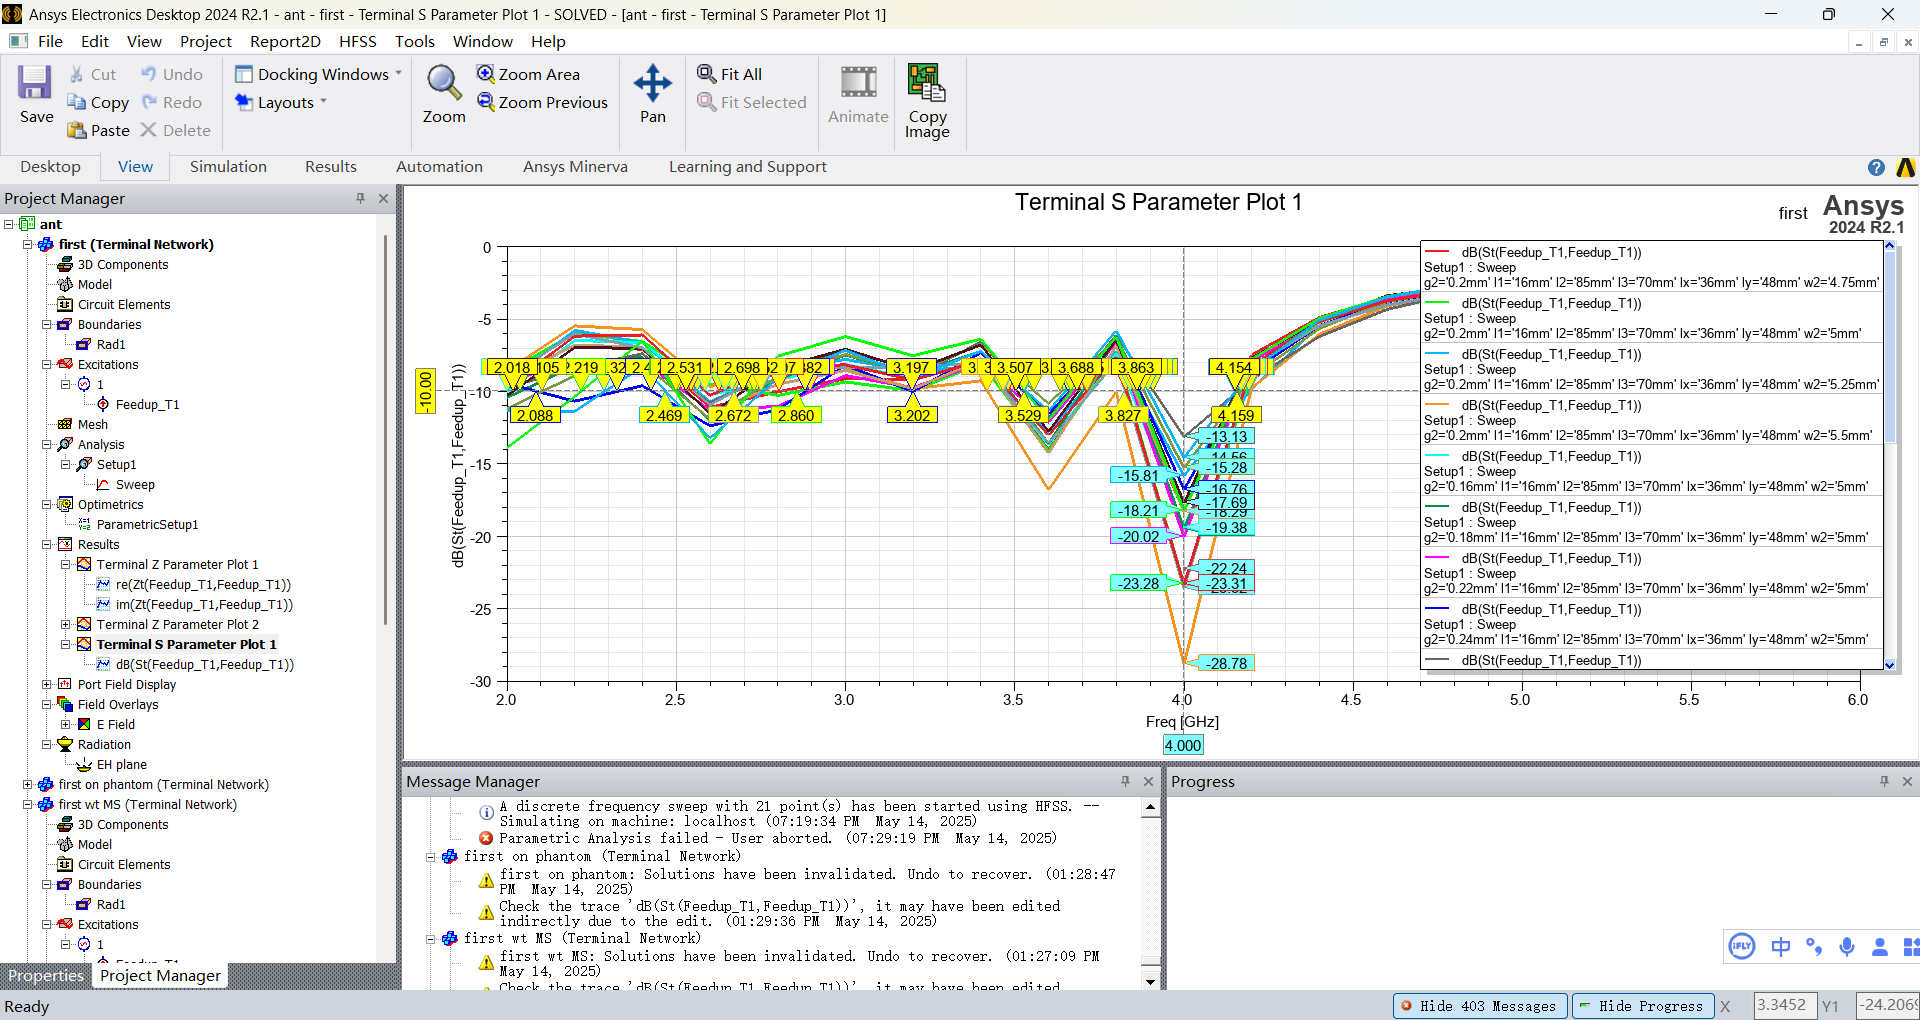Close the Project Manager panel

pyautogui.click(x=383, y=199)
